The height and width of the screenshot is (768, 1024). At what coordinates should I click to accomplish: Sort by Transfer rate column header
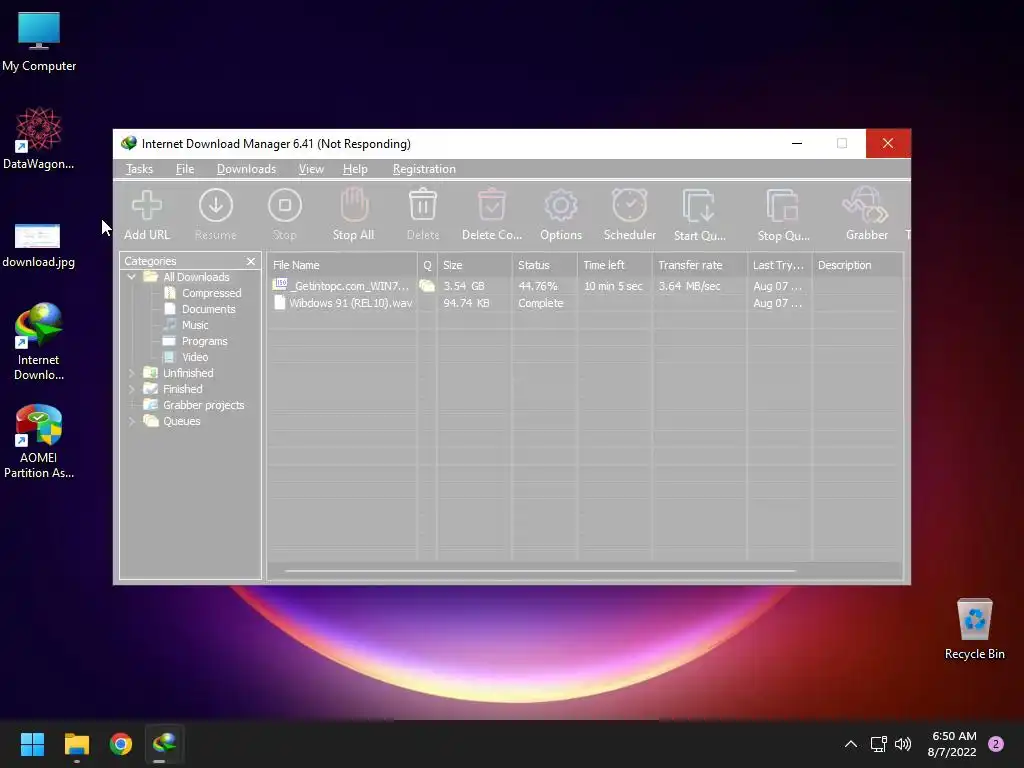[699, 265]
